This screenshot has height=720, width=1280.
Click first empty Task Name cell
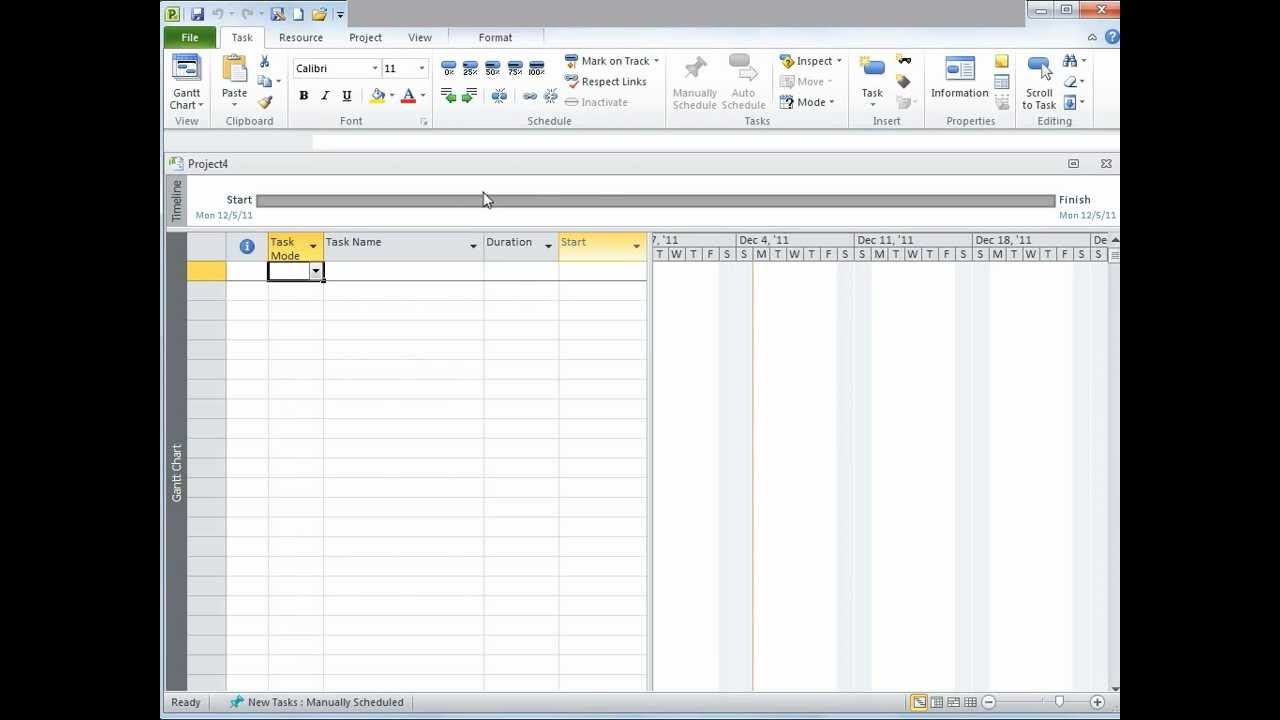coord(404,272)
